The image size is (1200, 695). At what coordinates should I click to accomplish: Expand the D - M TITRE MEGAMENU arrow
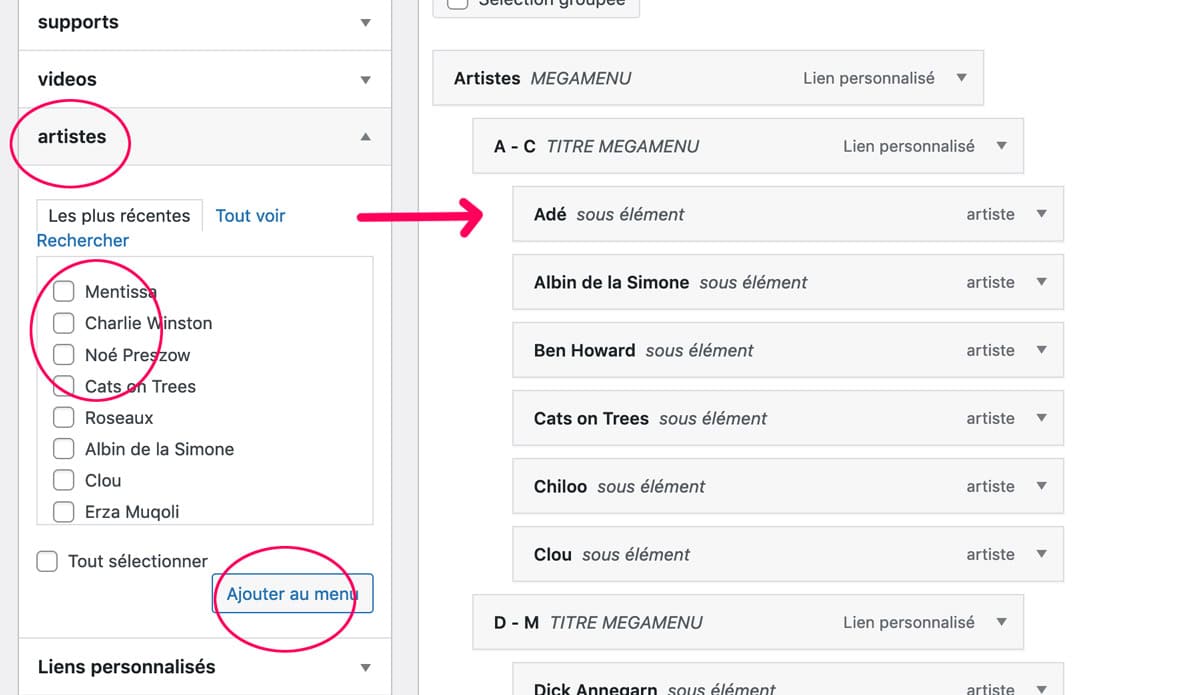[x=1001, y=622]
